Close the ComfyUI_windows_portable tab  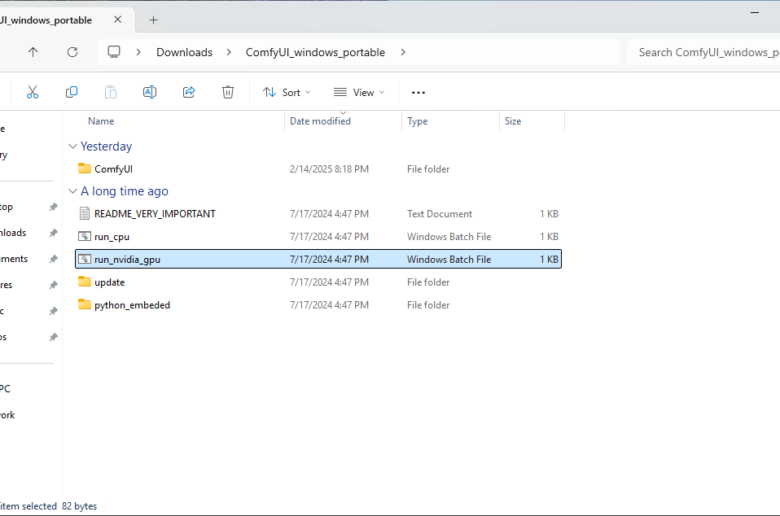(x=117, y=19)
